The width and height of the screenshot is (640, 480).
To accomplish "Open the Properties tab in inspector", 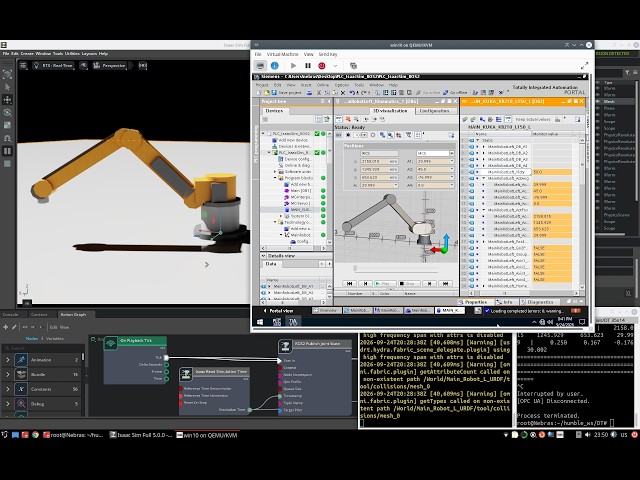I will (x=473, y=302).
